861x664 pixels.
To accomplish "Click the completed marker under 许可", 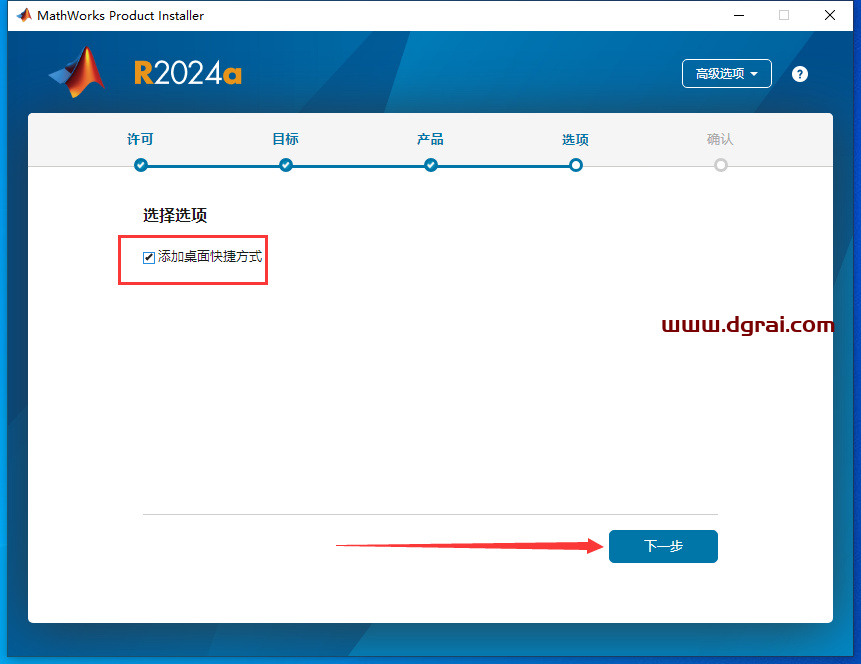I will click(x=141, y=165).
